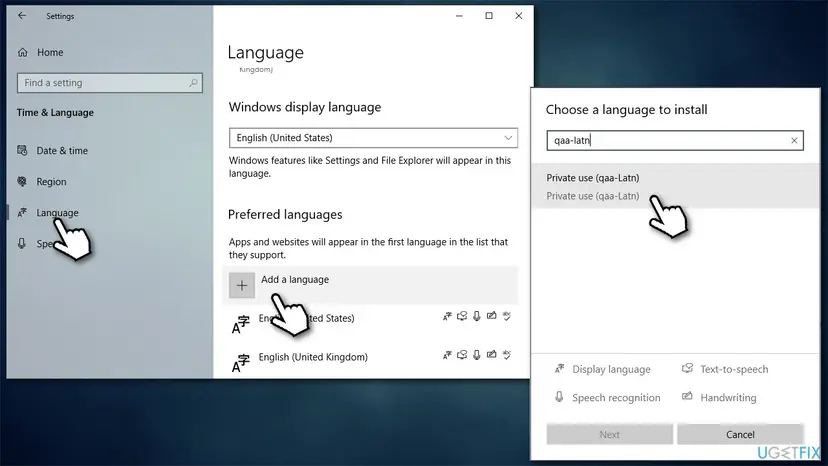
Task: Click handwriting icon on English (United States) row
Action: tap(492, 316)
